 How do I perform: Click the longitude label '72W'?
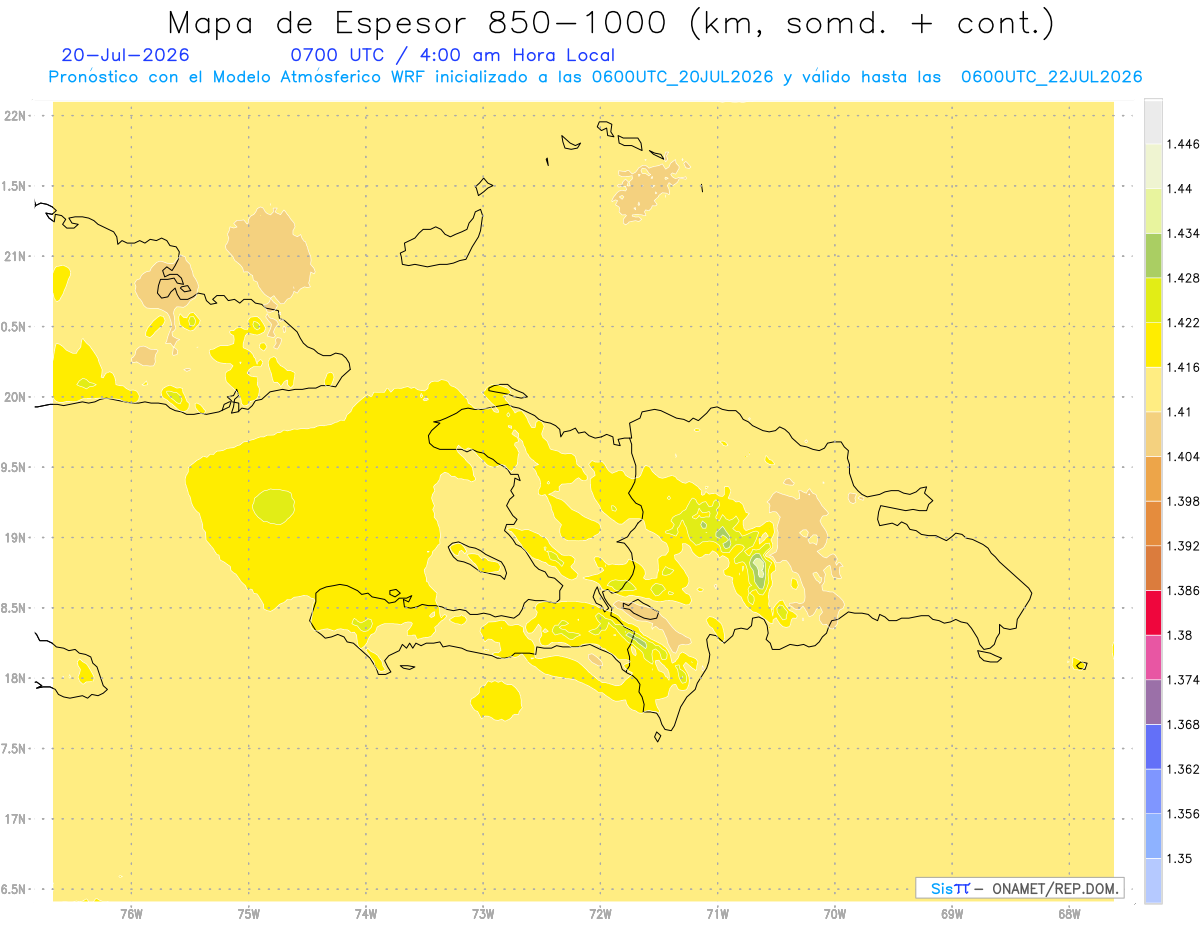click(x=600, y=914)
